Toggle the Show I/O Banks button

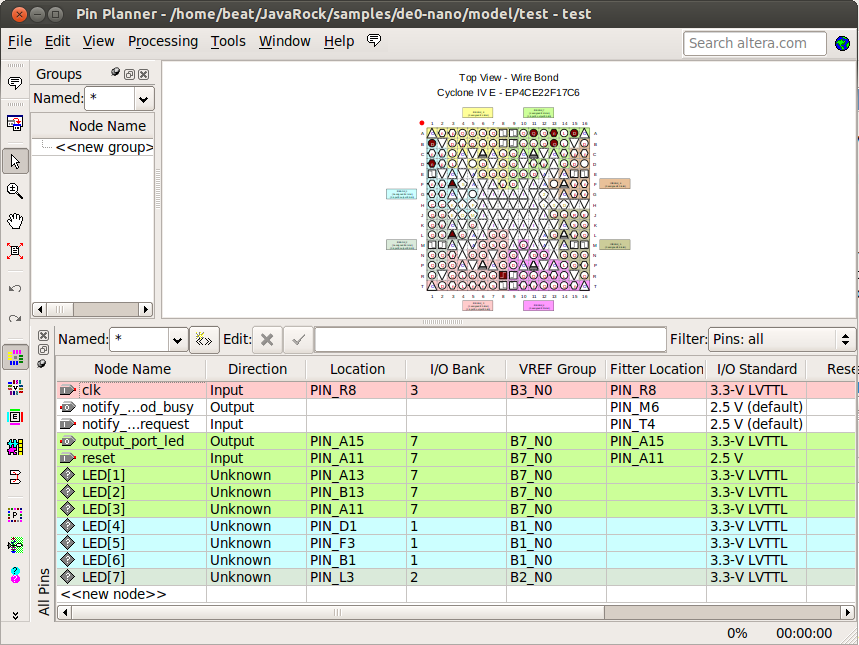click(x=15, y=357)
